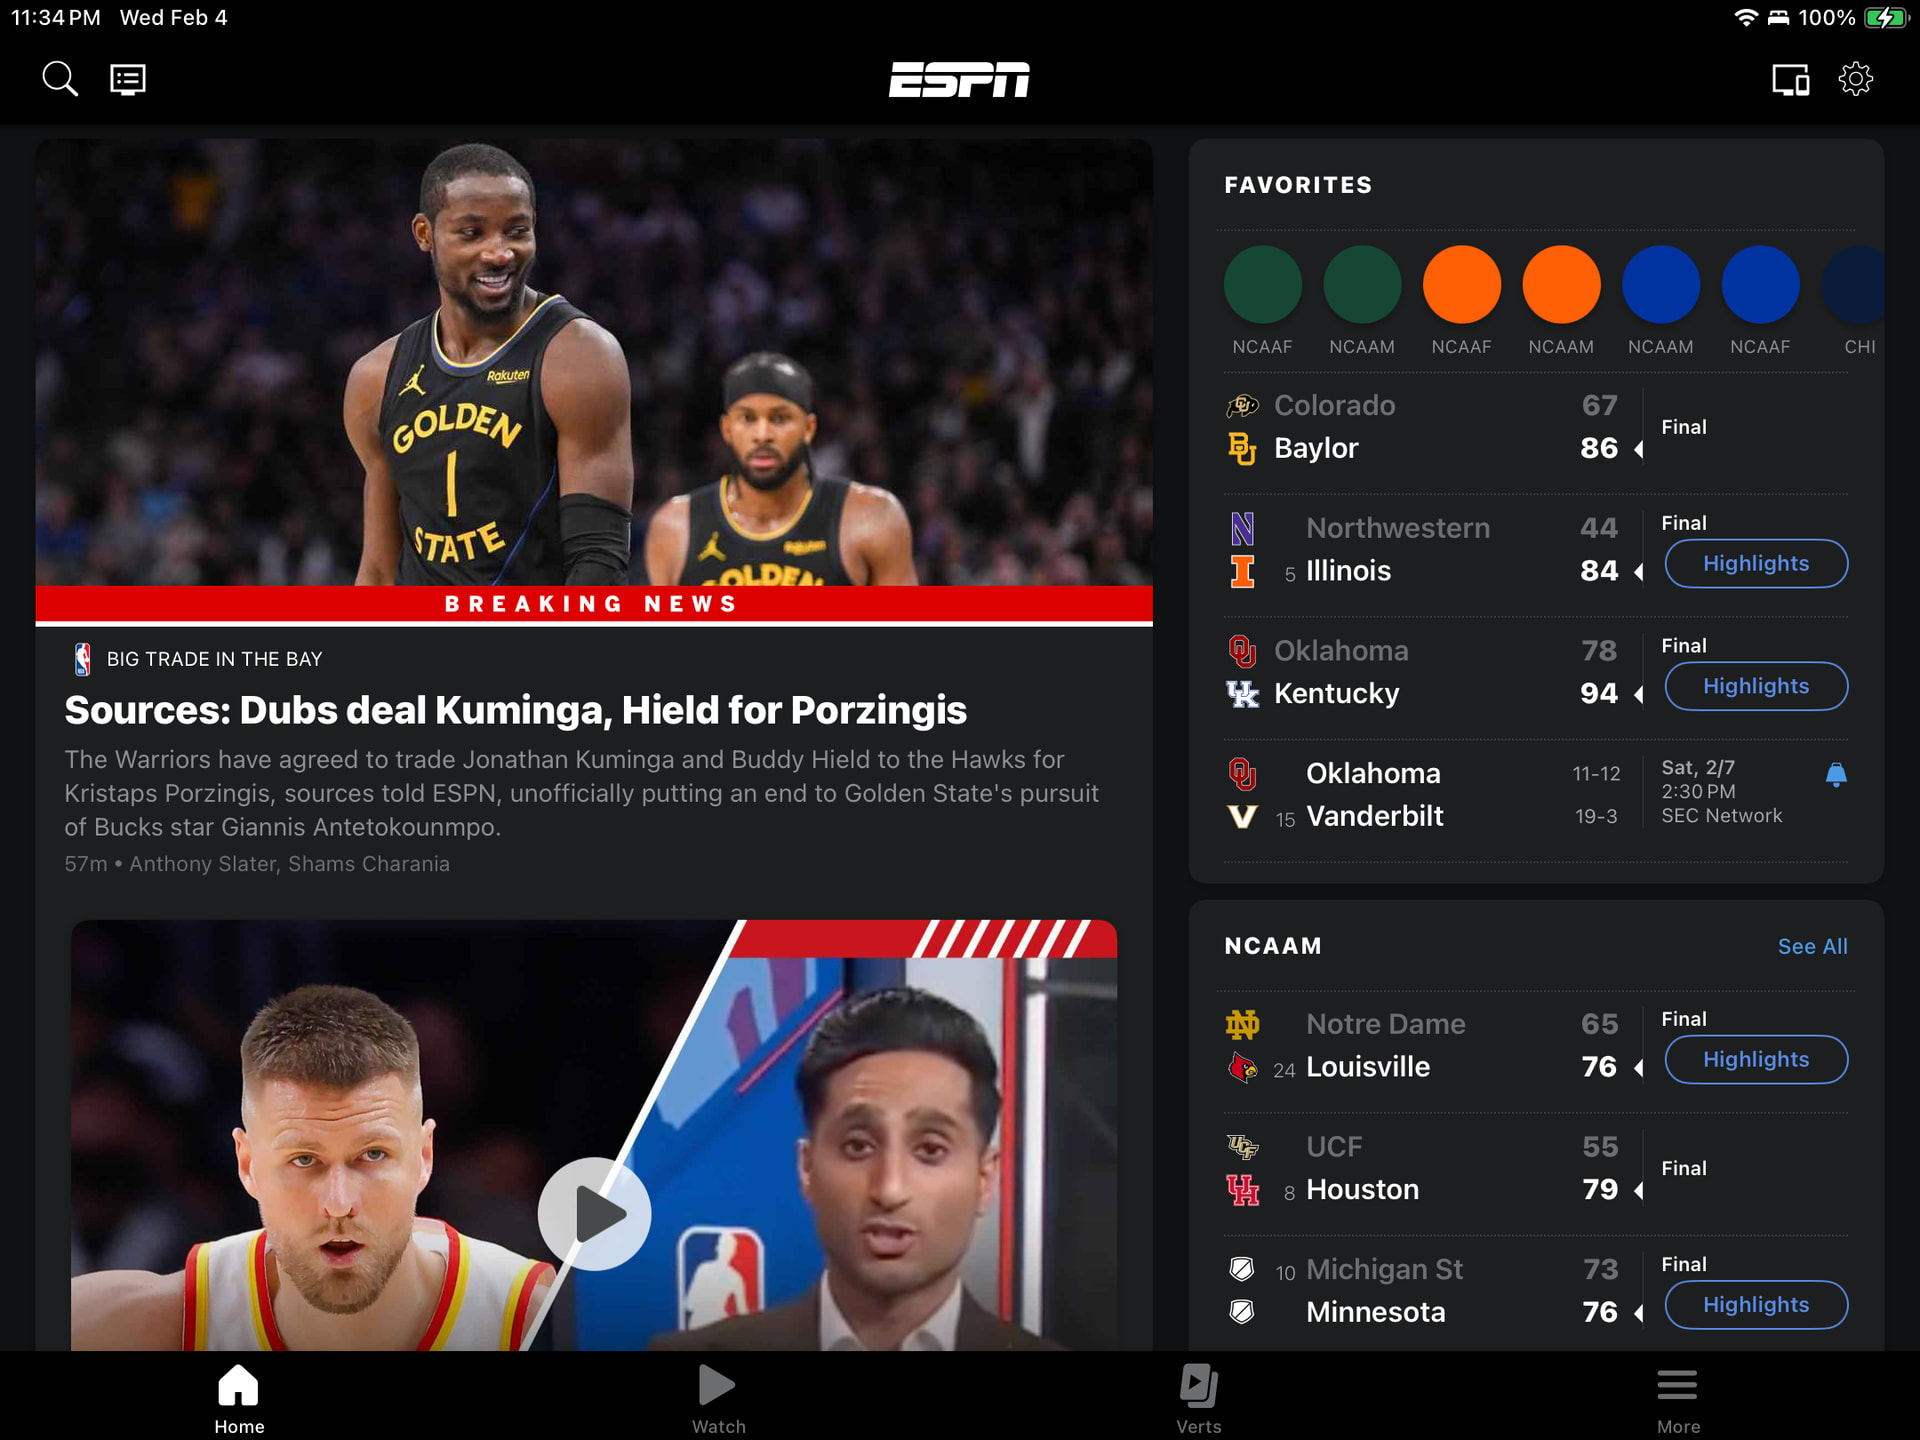Watch Highlights for Northwestern vs Illinois
1920x1440 pixels.
[1755, 564]
